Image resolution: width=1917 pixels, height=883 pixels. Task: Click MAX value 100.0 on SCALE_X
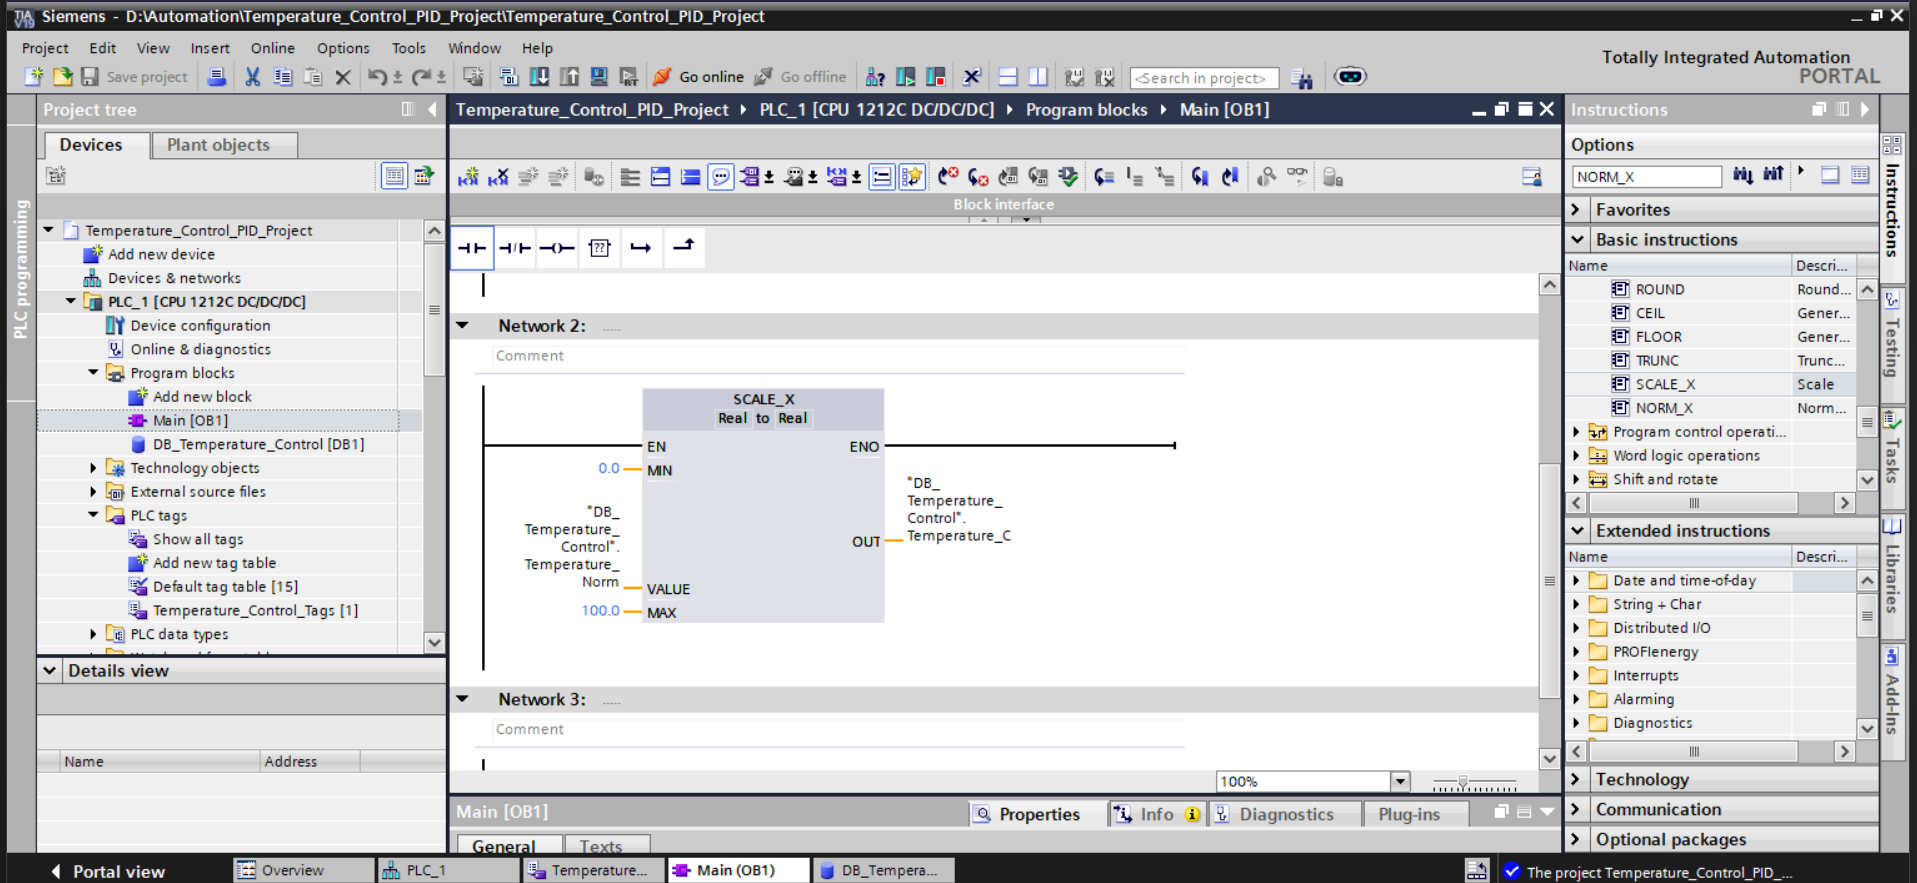(x=600, y=610)
